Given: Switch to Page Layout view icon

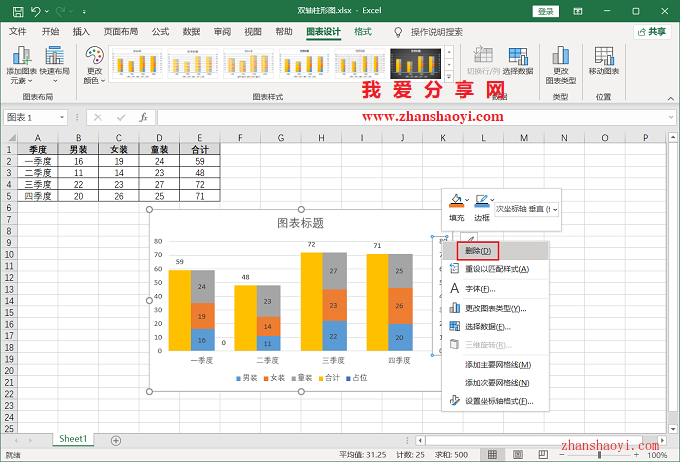Looking at the screenshot, I should click(x=517, y=455).
